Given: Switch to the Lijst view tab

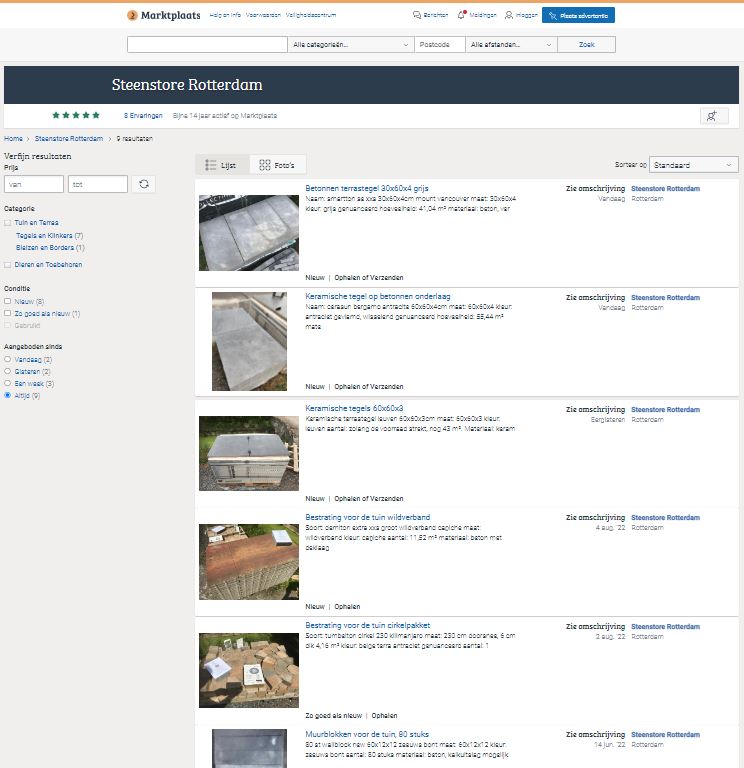Looking at the screenshot, I should click(x=222, y=165).
